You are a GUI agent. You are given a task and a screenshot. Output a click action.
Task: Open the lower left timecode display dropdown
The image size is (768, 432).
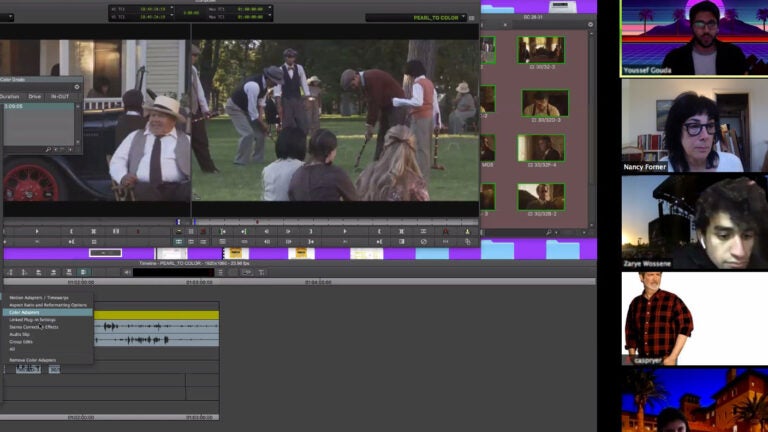click(x=171, y=17)
